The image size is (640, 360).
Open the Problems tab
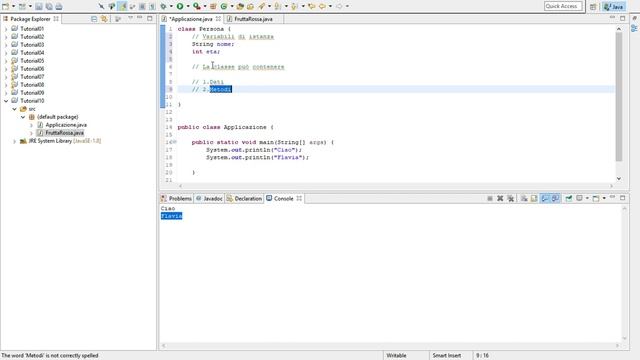pos(176,198)
